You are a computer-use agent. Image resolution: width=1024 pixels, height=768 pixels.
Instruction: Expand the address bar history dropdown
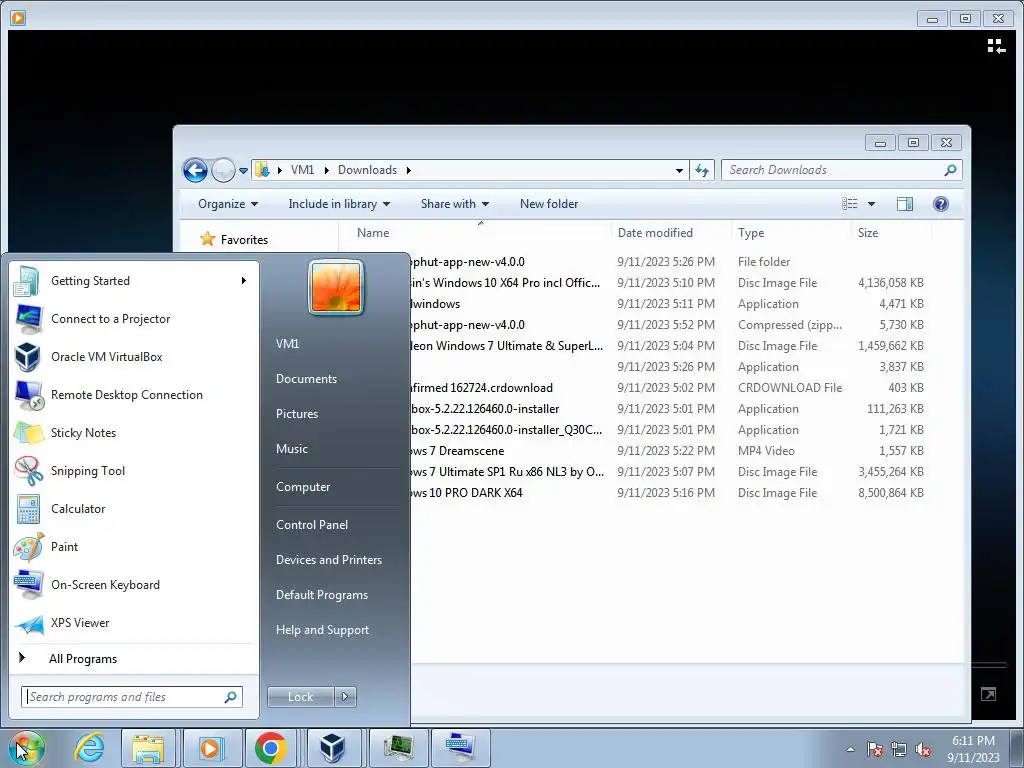pyautogui.click(x=679, y=170)
